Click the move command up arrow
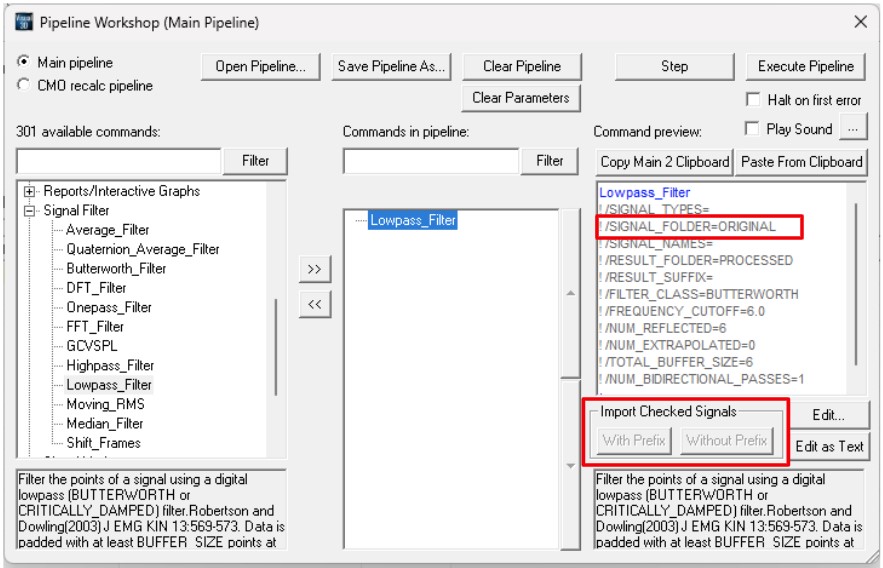 [570, 293]
